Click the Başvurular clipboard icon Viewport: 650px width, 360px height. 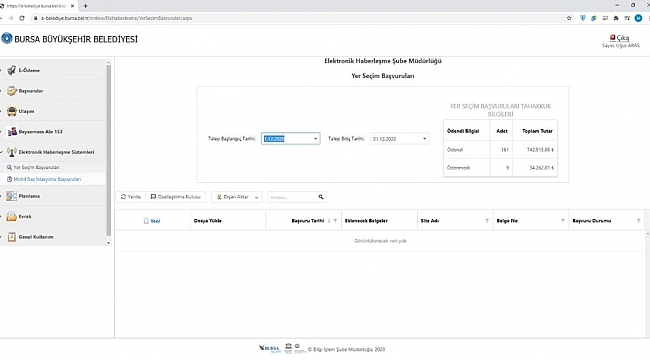click(x=12, y=90)
